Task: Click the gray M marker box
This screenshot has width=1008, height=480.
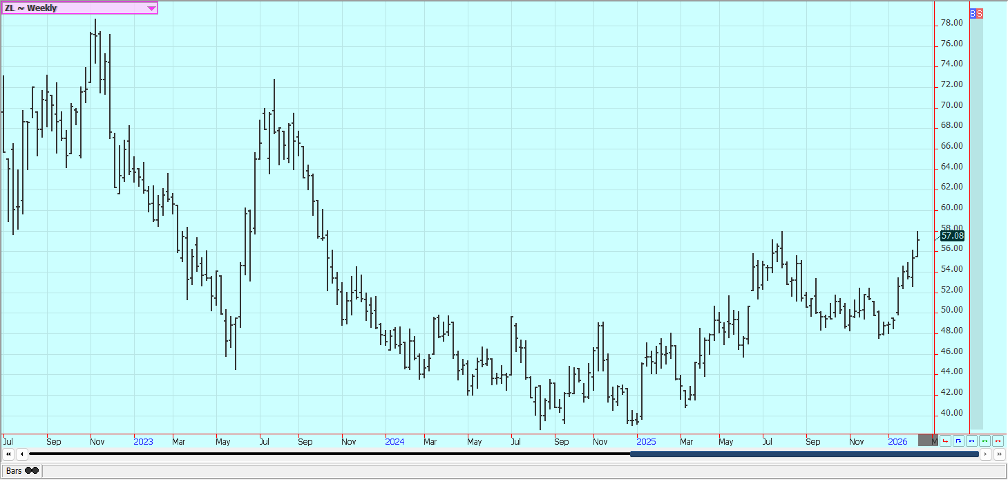Action: 928,440
